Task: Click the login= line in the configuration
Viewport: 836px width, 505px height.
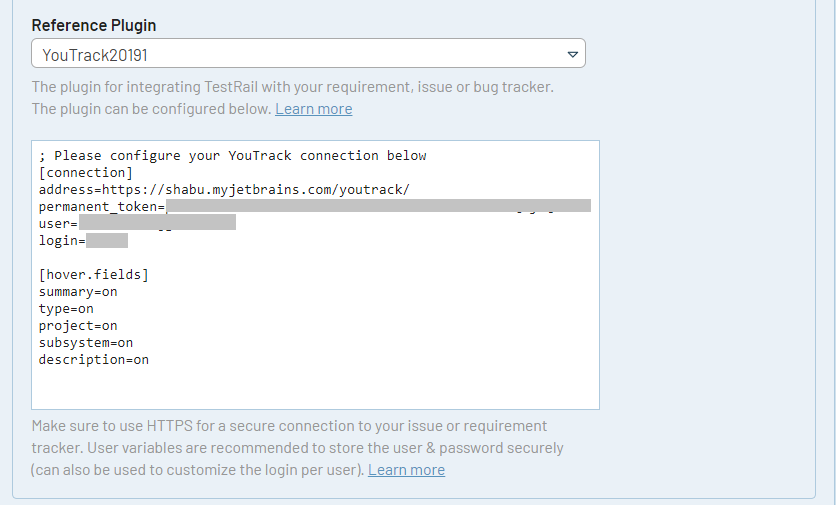Action: pos(62,240)
